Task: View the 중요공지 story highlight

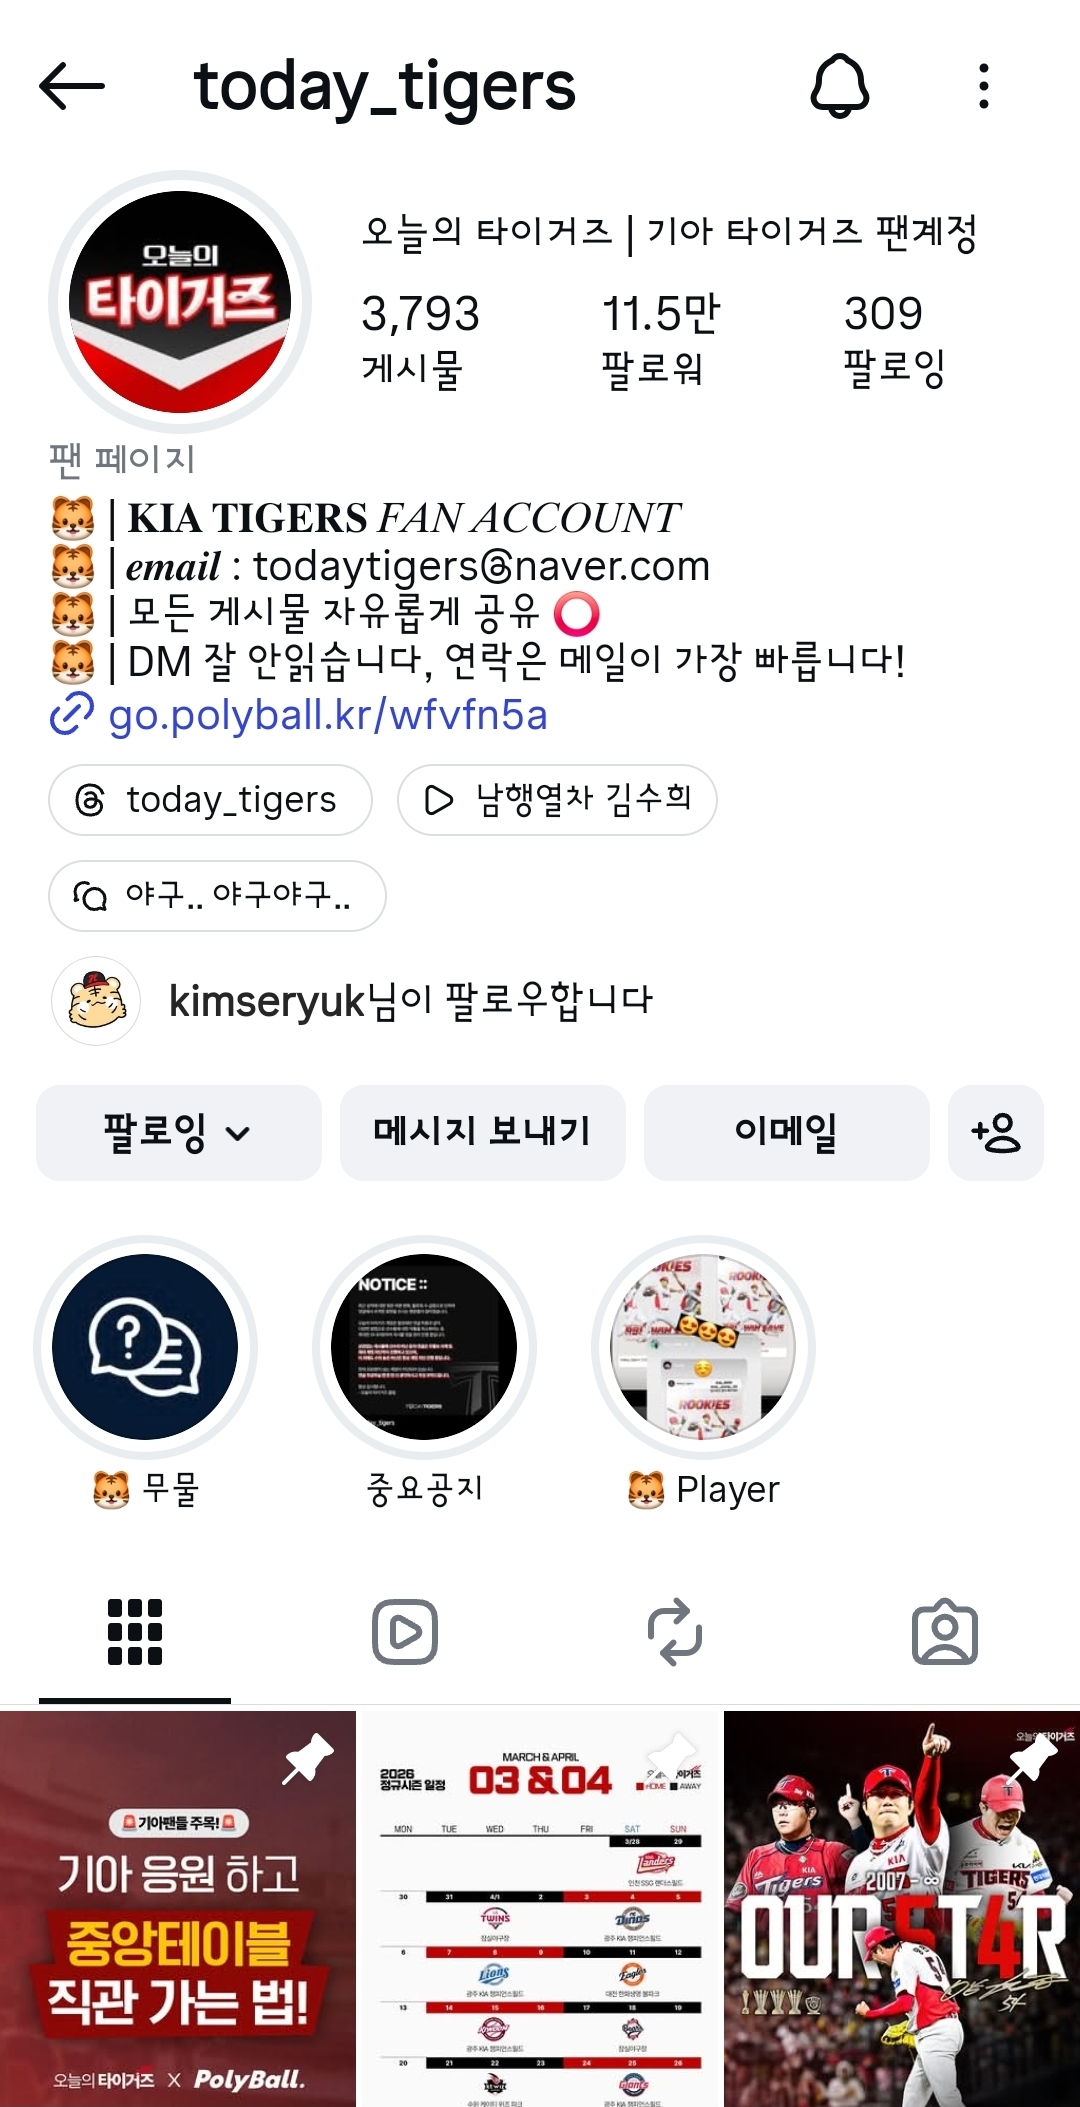Action: [x=424, y=1347]
